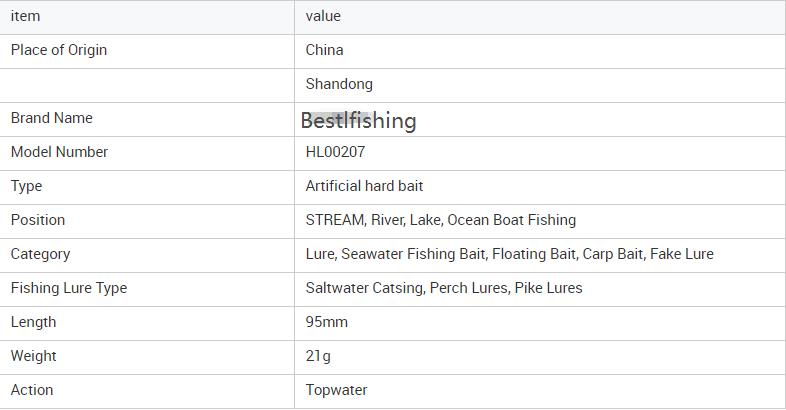Click 'Artificial hard bait' value
Viewport: 786px width, 410px height.
tap(364, 186)
